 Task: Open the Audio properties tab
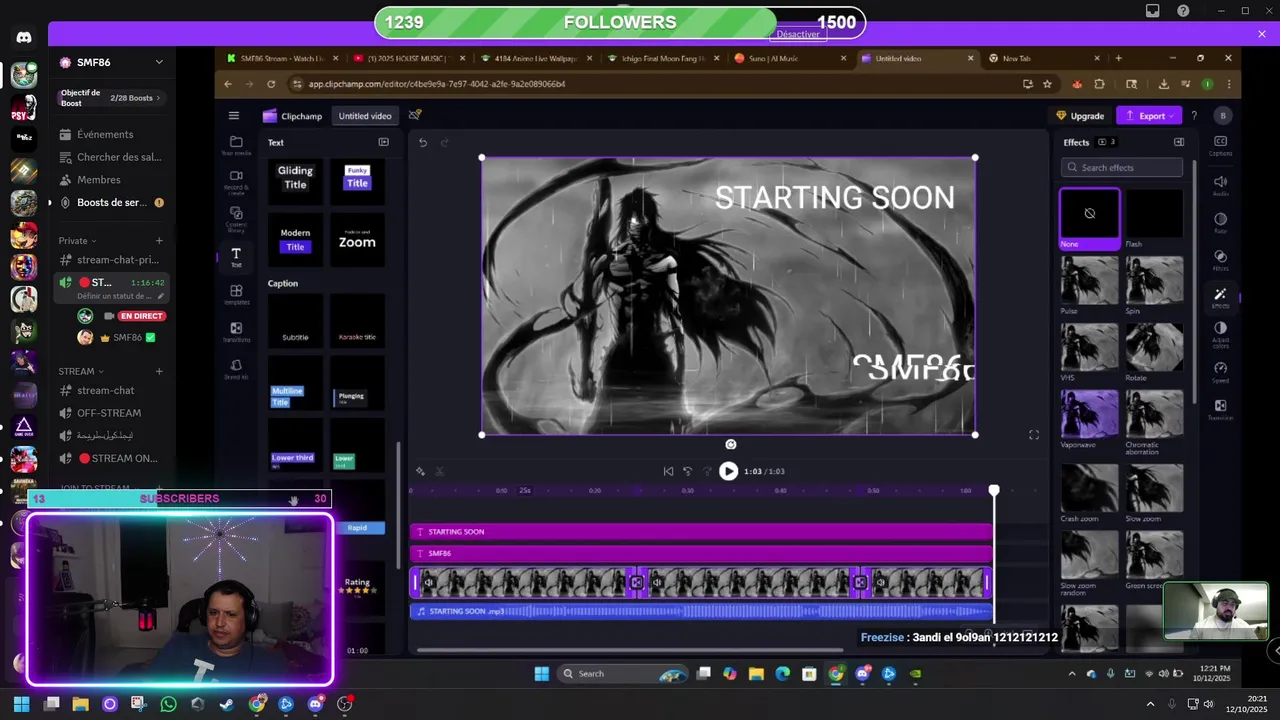click(1220, 185)
